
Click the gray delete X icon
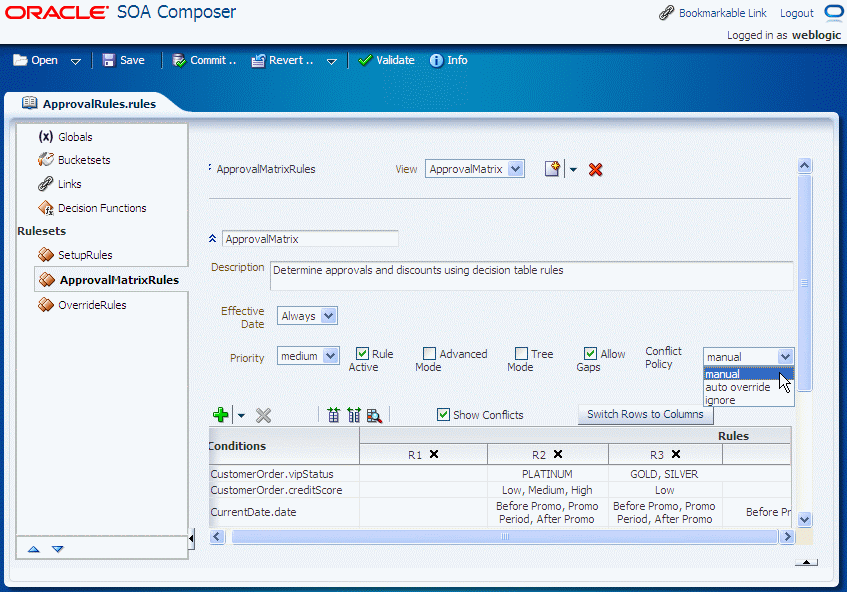click(x=263, y=415)
